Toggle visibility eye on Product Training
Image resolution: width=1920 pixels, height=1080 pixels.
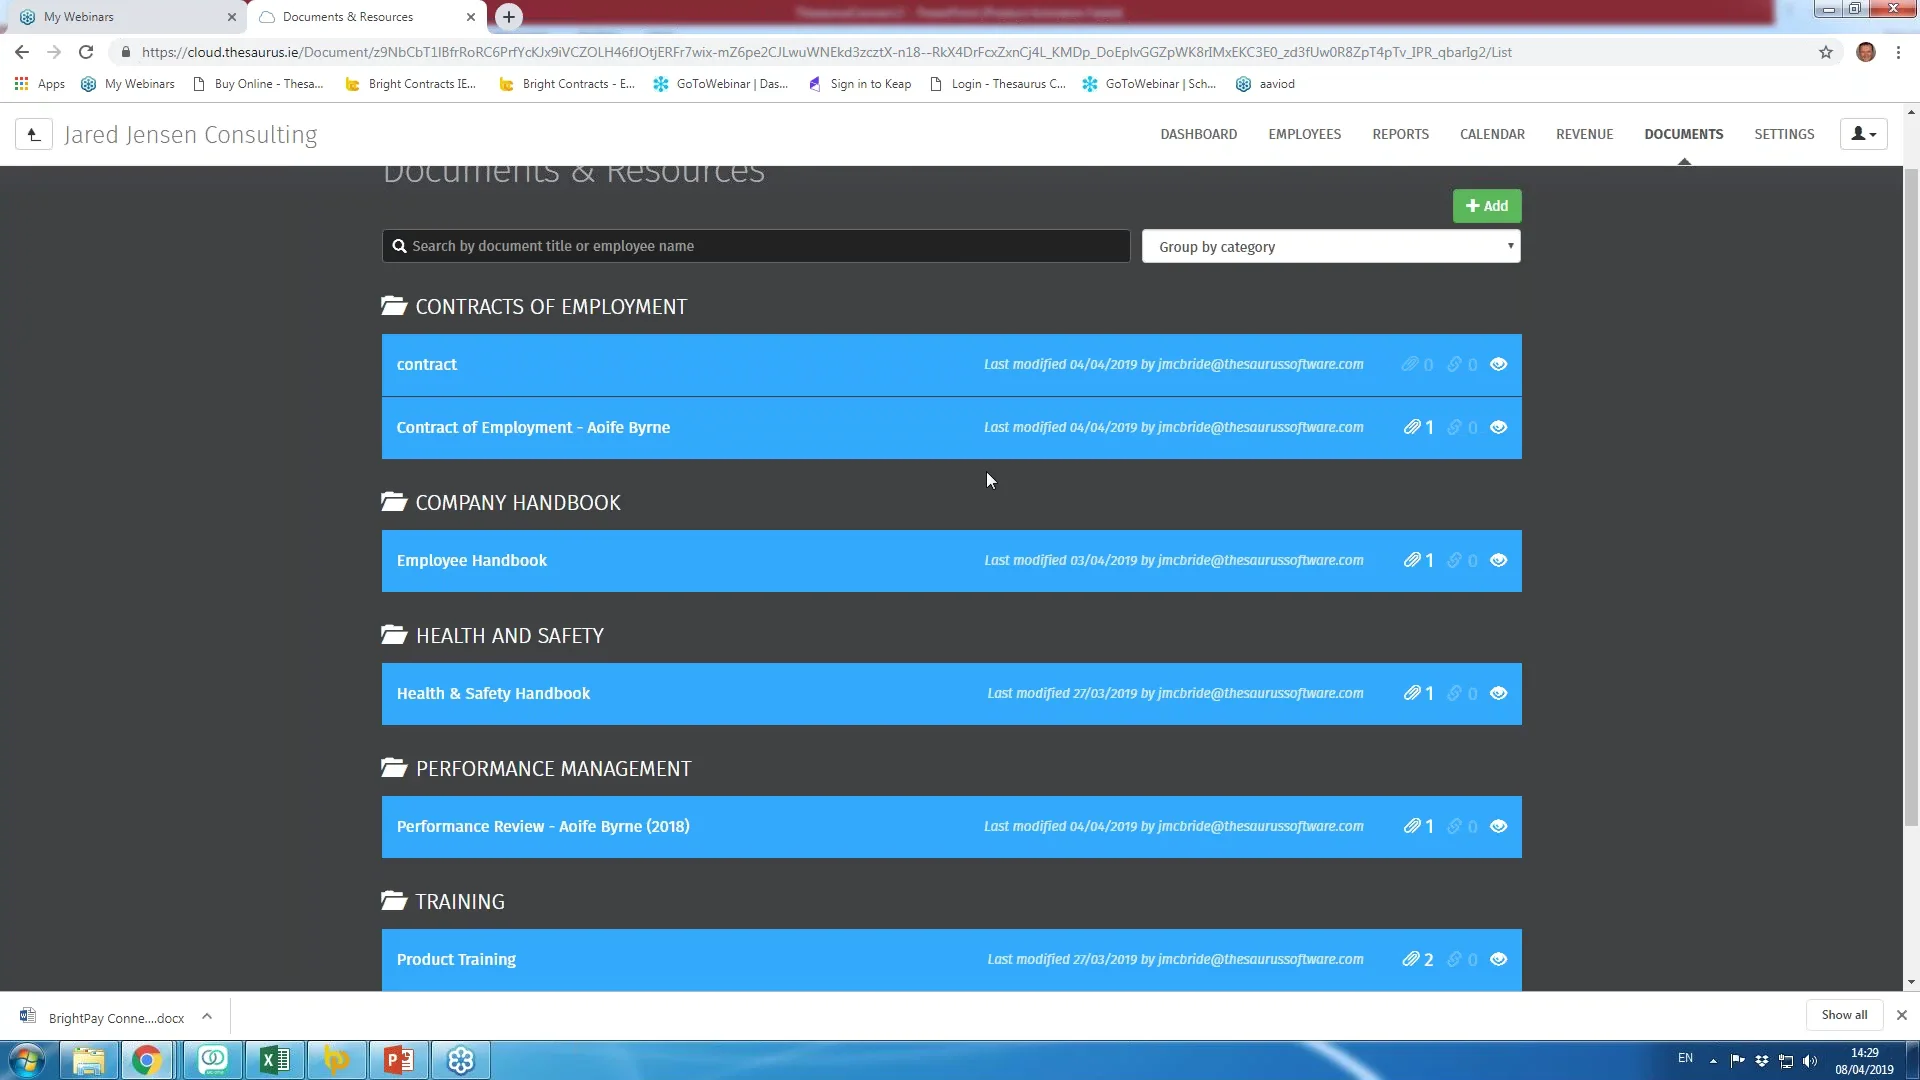point(1498,960)
